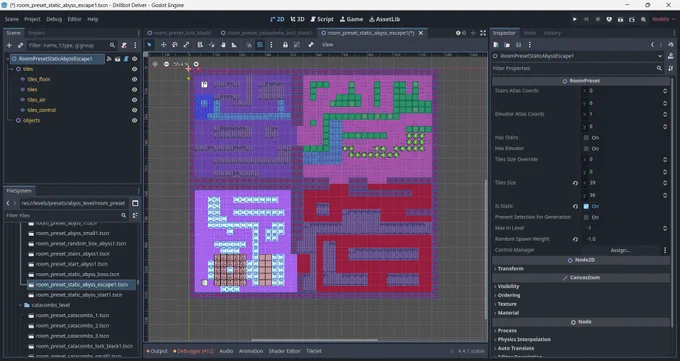The width and height of the screenshot is (680, 361).
Task: Open the Mobile renderer dropdown
Action: (x=664, y=19)
